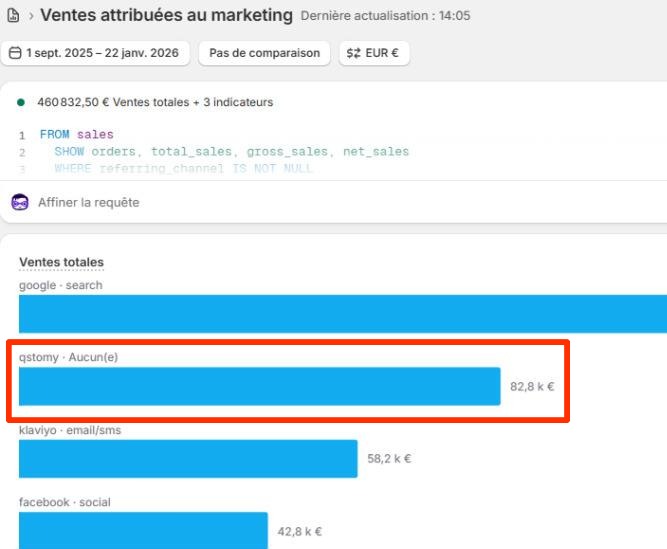Click the 460 832,50 € Ventes totales + 3 indicateurs summary
This screenshot has width=667, height=549.
click(155, 102)
